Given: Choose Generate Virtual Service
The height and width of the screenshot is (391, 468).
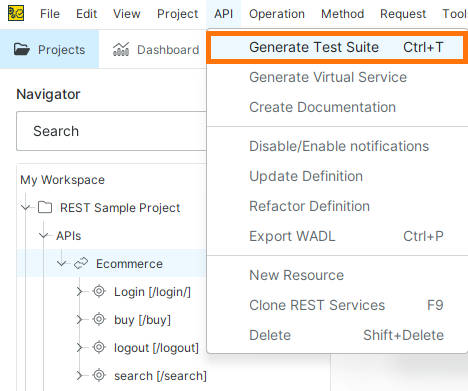Looking at the screenshot, I should (337, 77).
